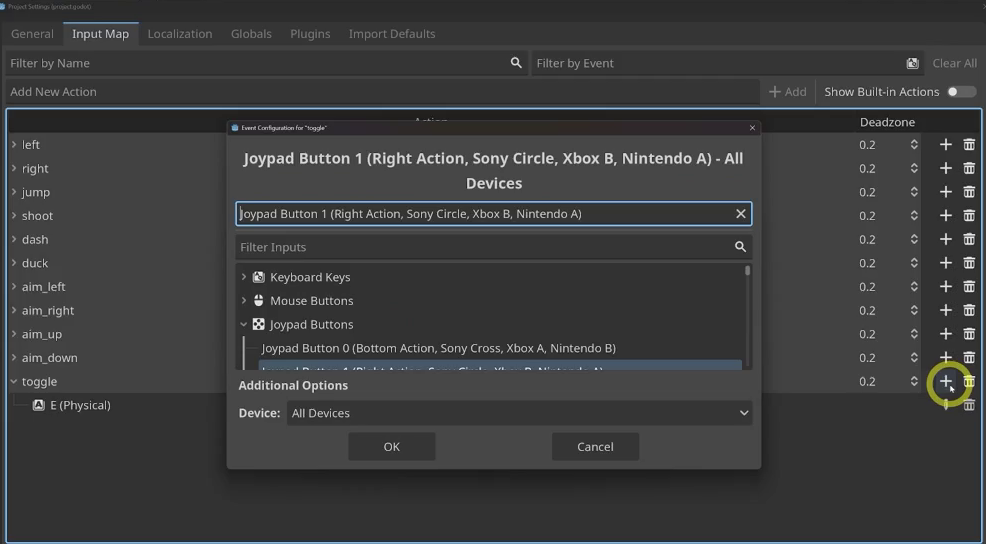Add event to the shoot action
The image size is (986, 544).
945,216
